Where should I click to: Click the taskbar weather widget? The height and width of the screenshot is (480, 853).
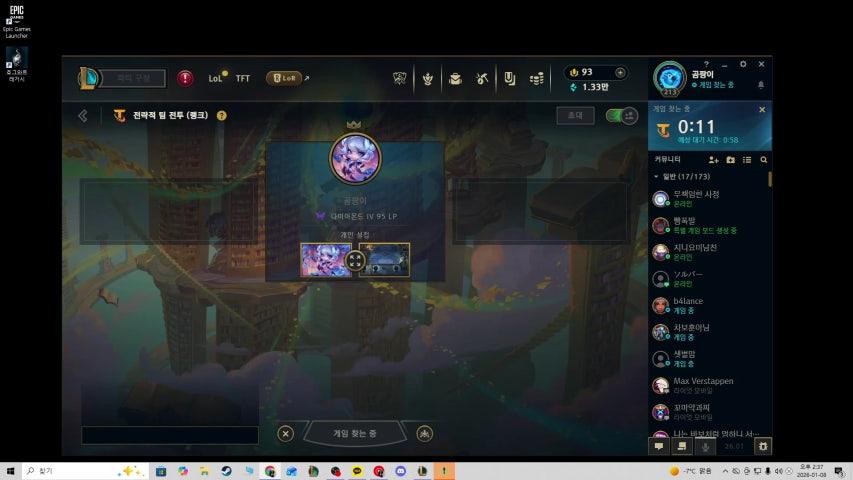(691, 471)
